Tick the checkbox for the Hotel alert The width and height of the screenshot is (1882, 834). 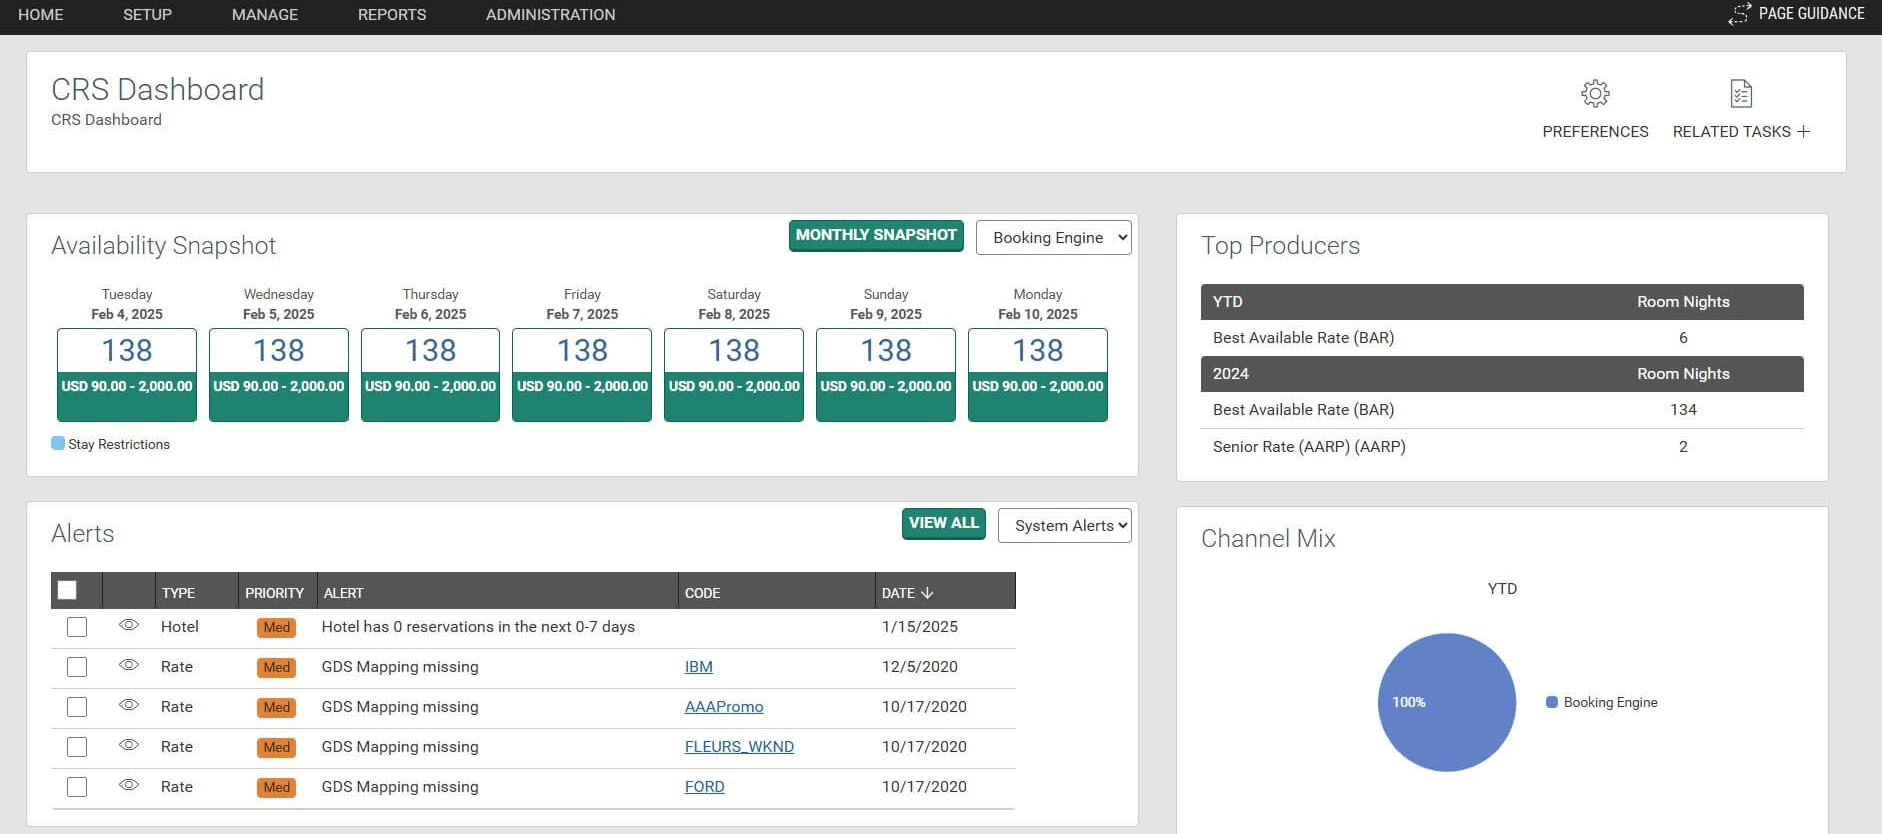(77, 627)
